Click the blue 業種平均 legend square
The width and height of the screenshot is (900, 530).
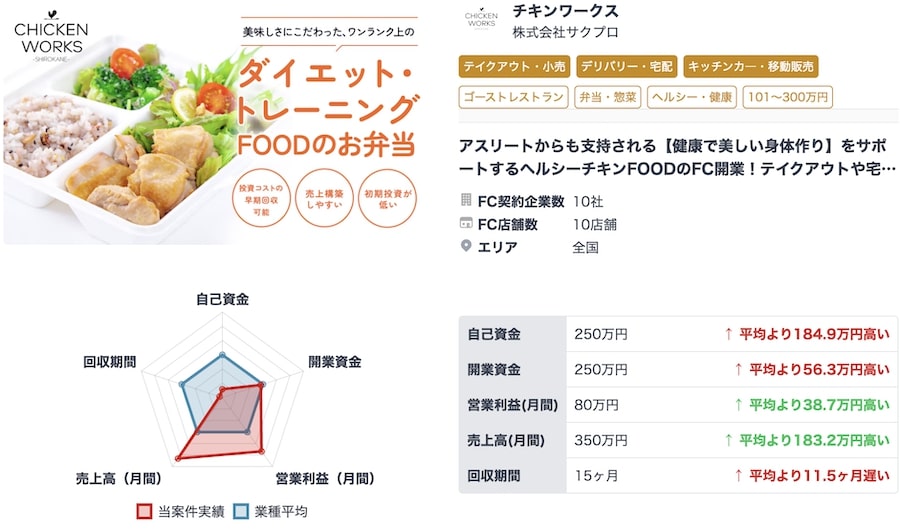[x=241, y=512]
